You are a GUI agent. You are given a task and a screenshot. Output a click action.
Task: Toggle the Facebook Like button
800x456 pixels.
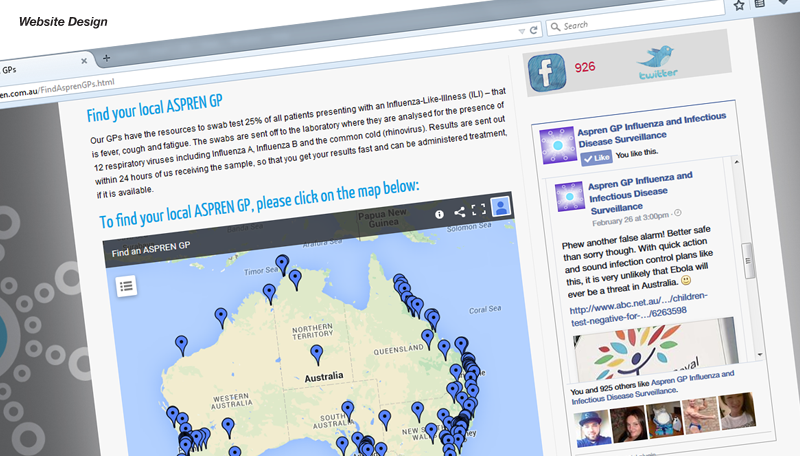tap(596, 158)
